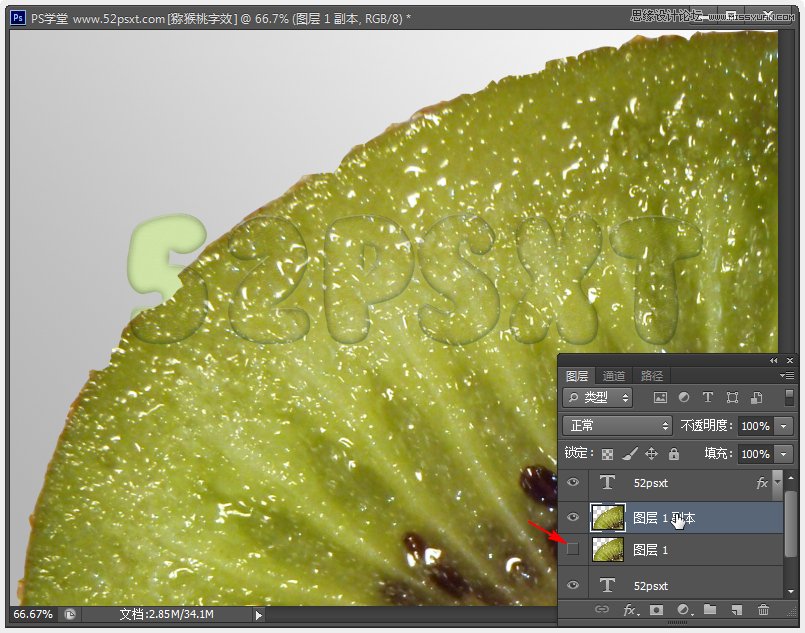
Task: Filter layers by type with text filter icon
Action: pos(707,397)
